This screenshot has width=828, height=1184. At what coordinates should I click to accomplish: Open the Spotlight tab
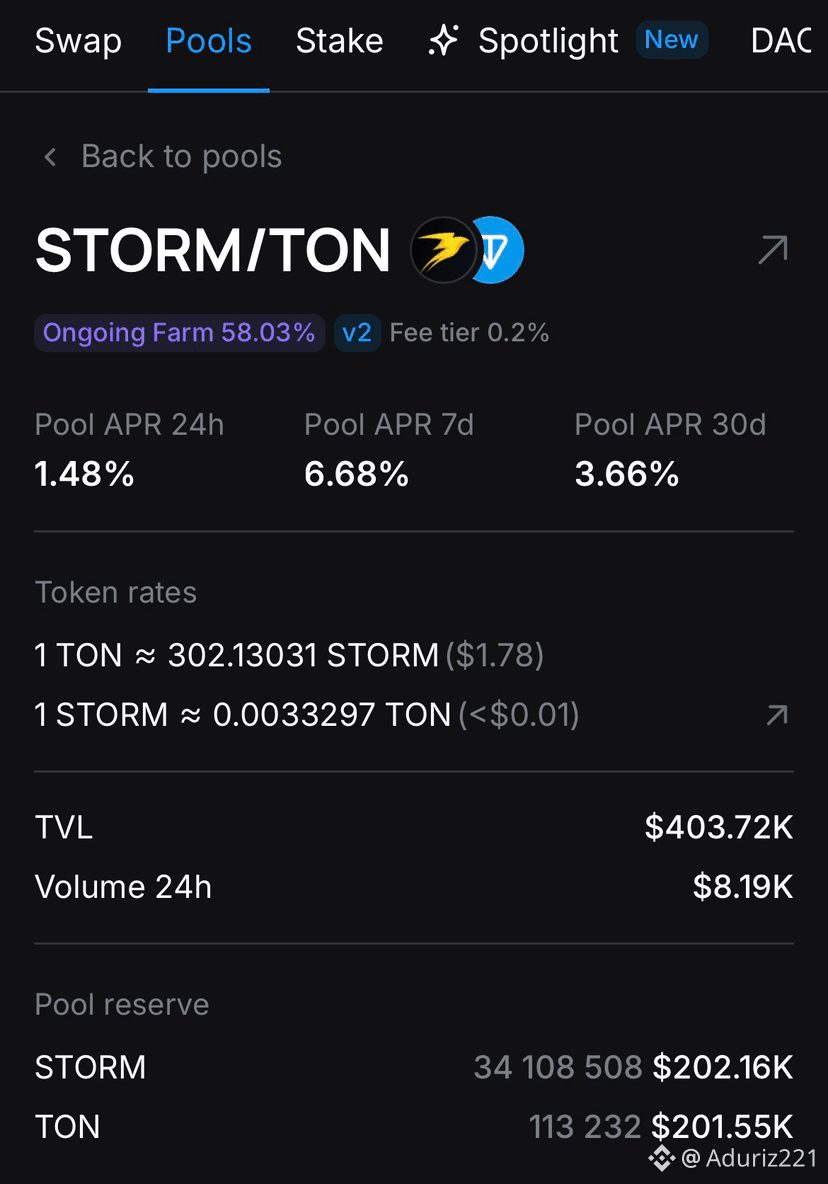(548, 41)
